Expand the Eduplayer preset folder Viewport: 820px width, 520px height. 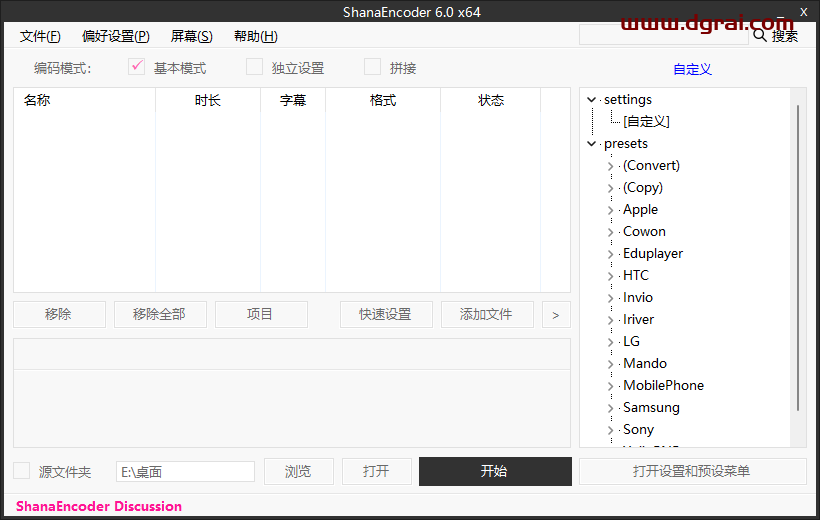click(610, 254)
